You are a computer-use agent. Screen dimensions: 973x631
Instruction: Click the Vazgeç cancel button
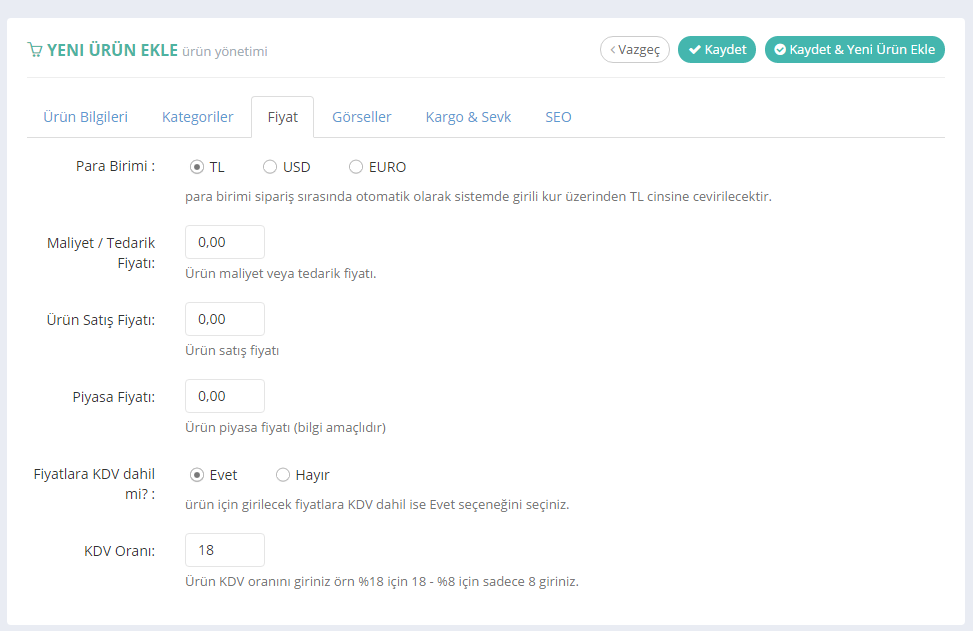[x=635, y=50]
